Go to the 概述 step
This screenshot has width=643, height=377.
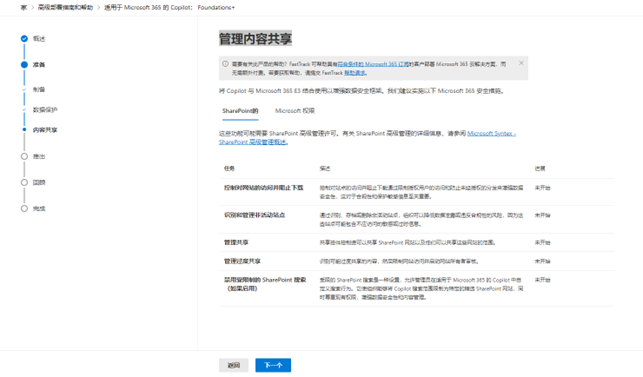click(x=39, y=39)
